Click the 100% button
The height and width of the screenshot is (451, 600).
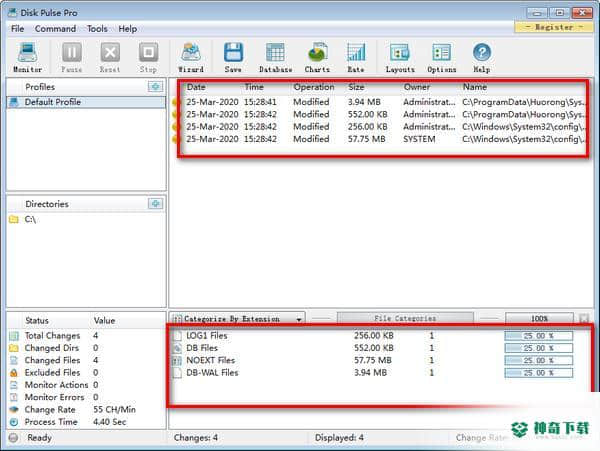[x=539, y=318]
